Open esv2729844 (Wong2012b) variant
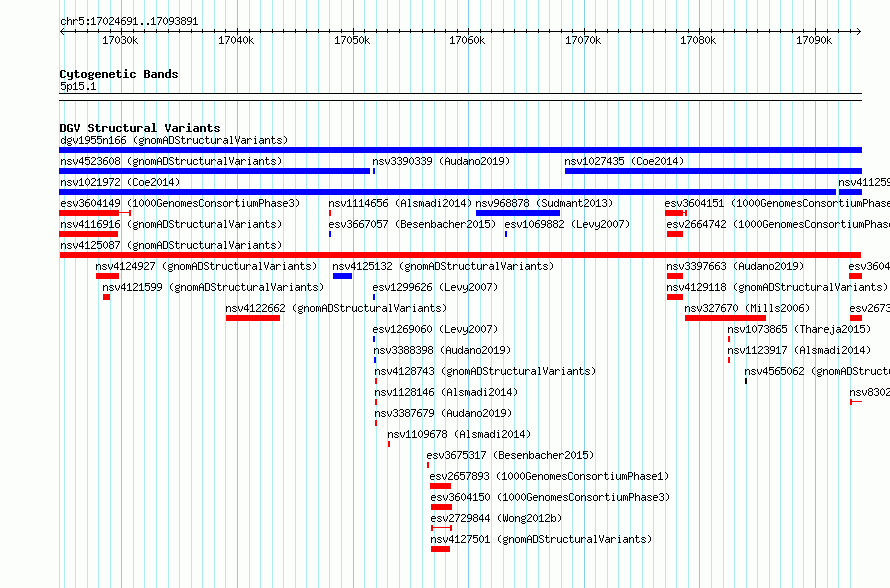The height and width of the screenshot is (588, 890). [x=496, y=518]
